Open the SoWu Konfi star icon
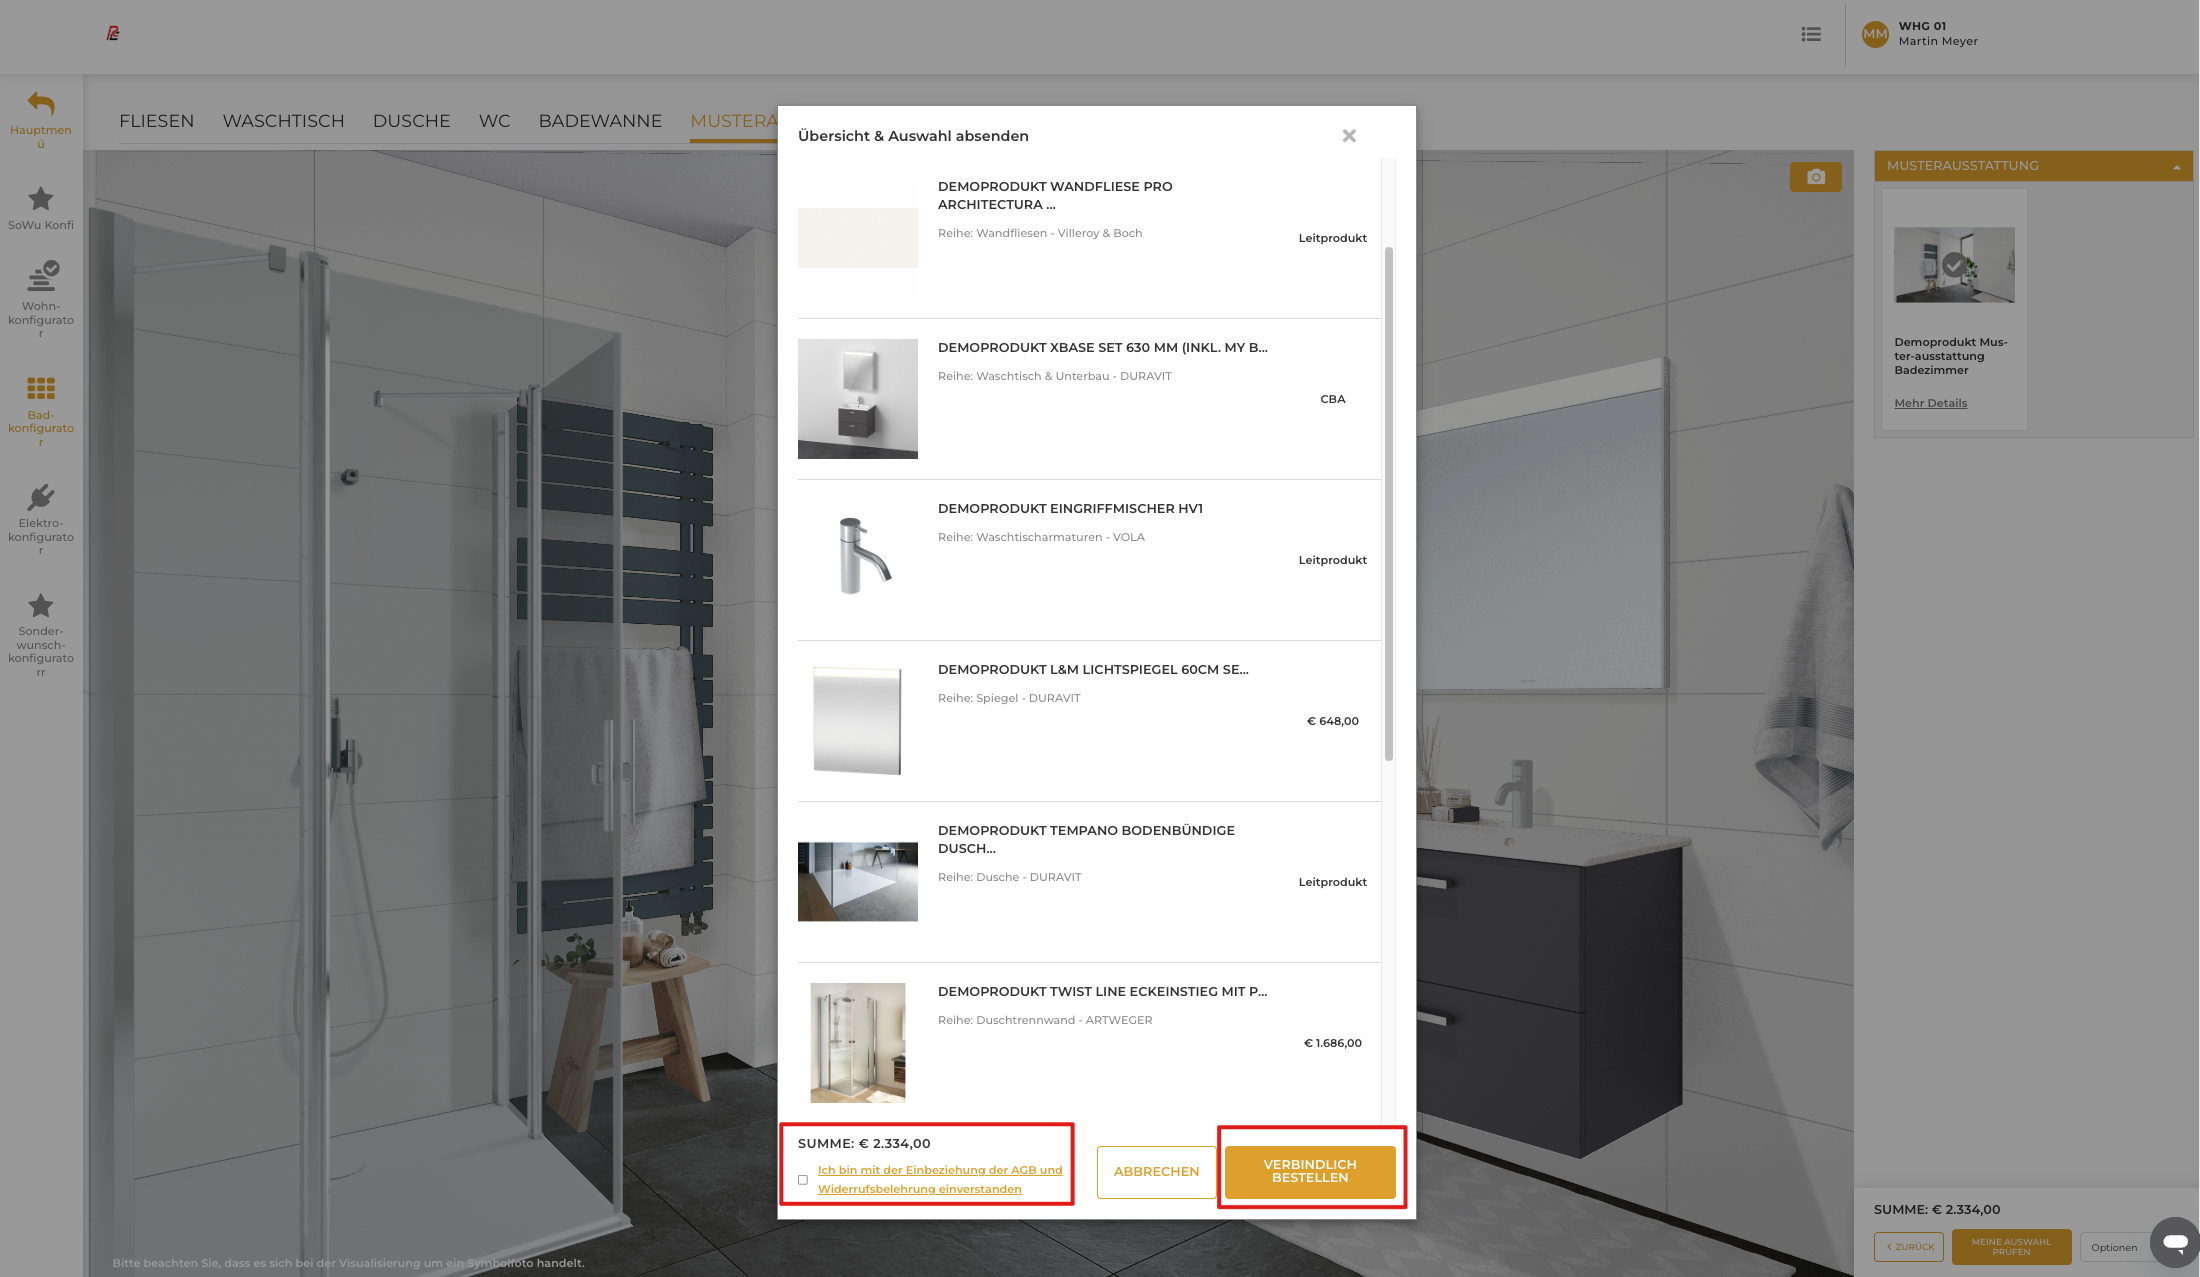 pos(41,199)
